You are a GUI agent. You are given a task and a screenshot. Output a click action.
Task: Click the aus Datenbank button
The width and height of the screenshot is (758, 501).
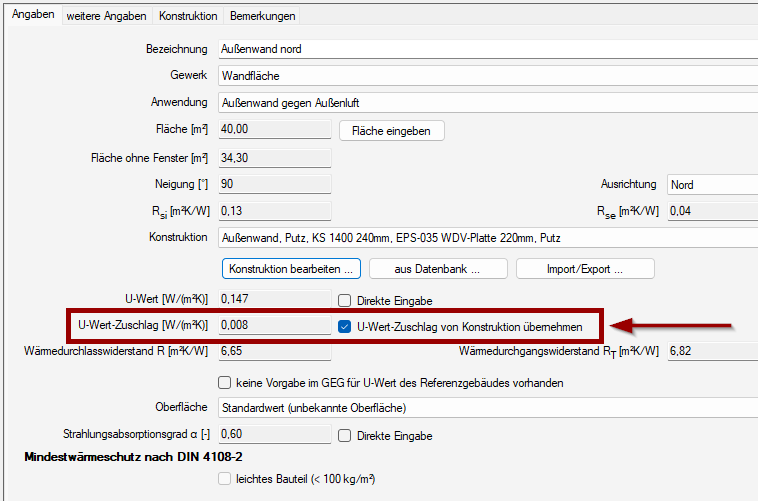(x=436, y=269)
